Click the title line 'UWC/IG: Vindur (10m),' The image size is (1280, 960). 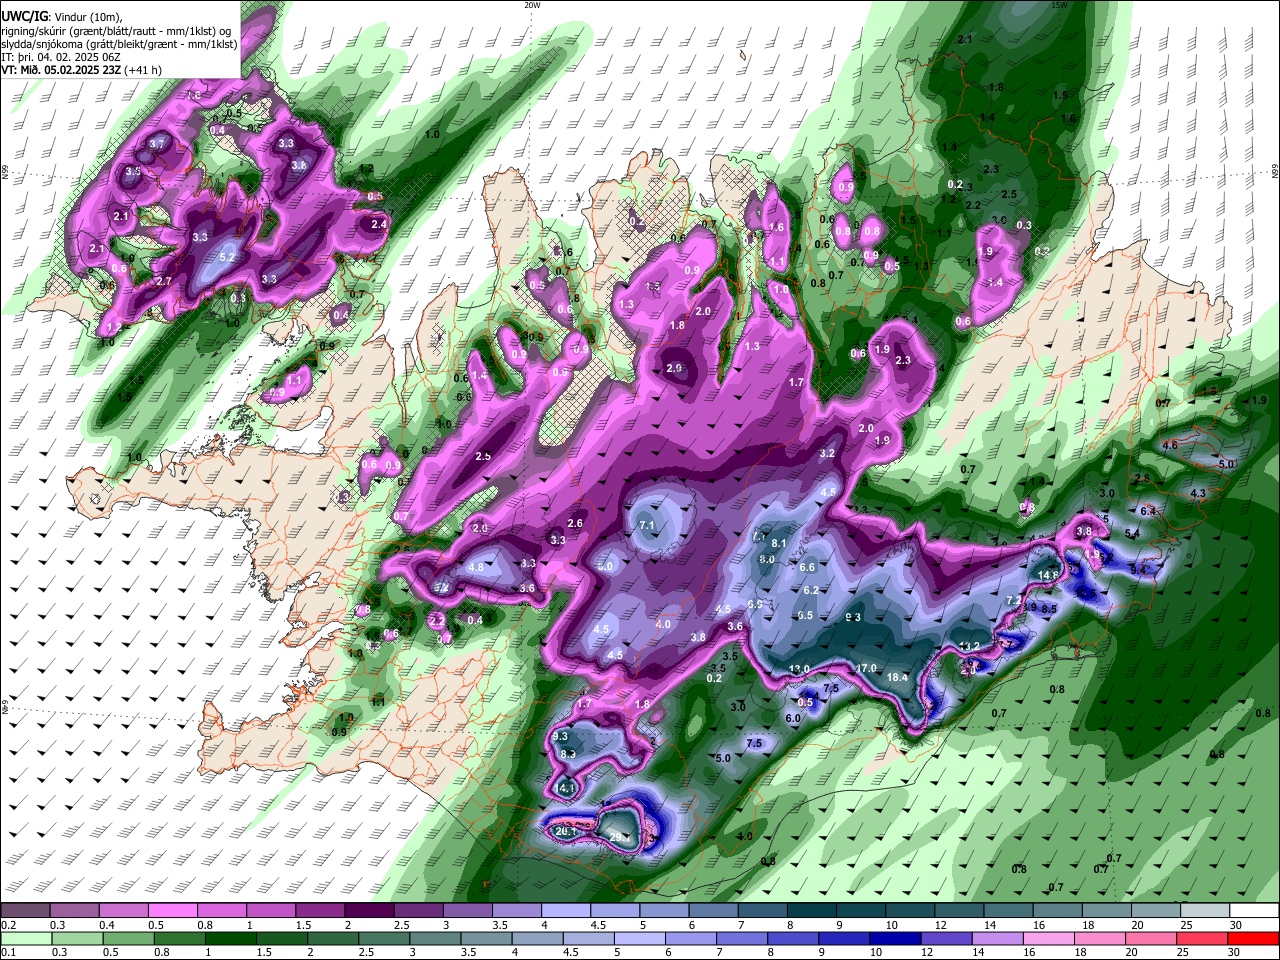click(62, 17)
